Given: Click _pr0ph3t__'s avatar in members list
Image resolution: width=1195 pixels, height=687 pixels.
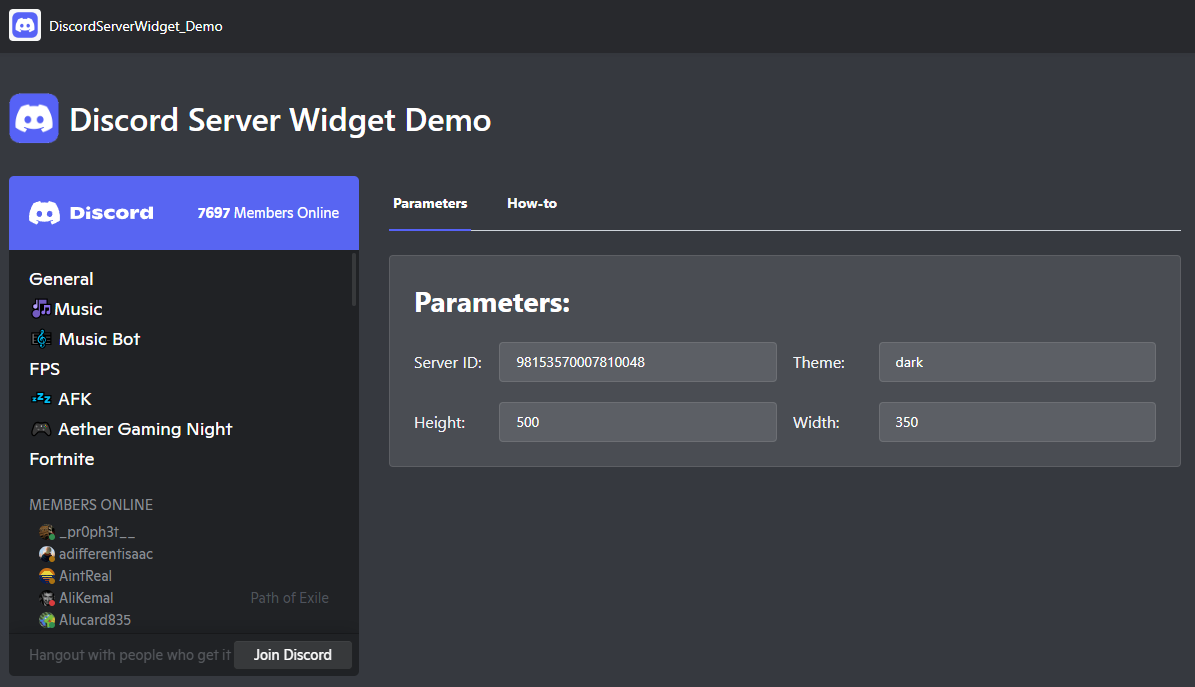Looking at the screenshot, I should [47, 531].
